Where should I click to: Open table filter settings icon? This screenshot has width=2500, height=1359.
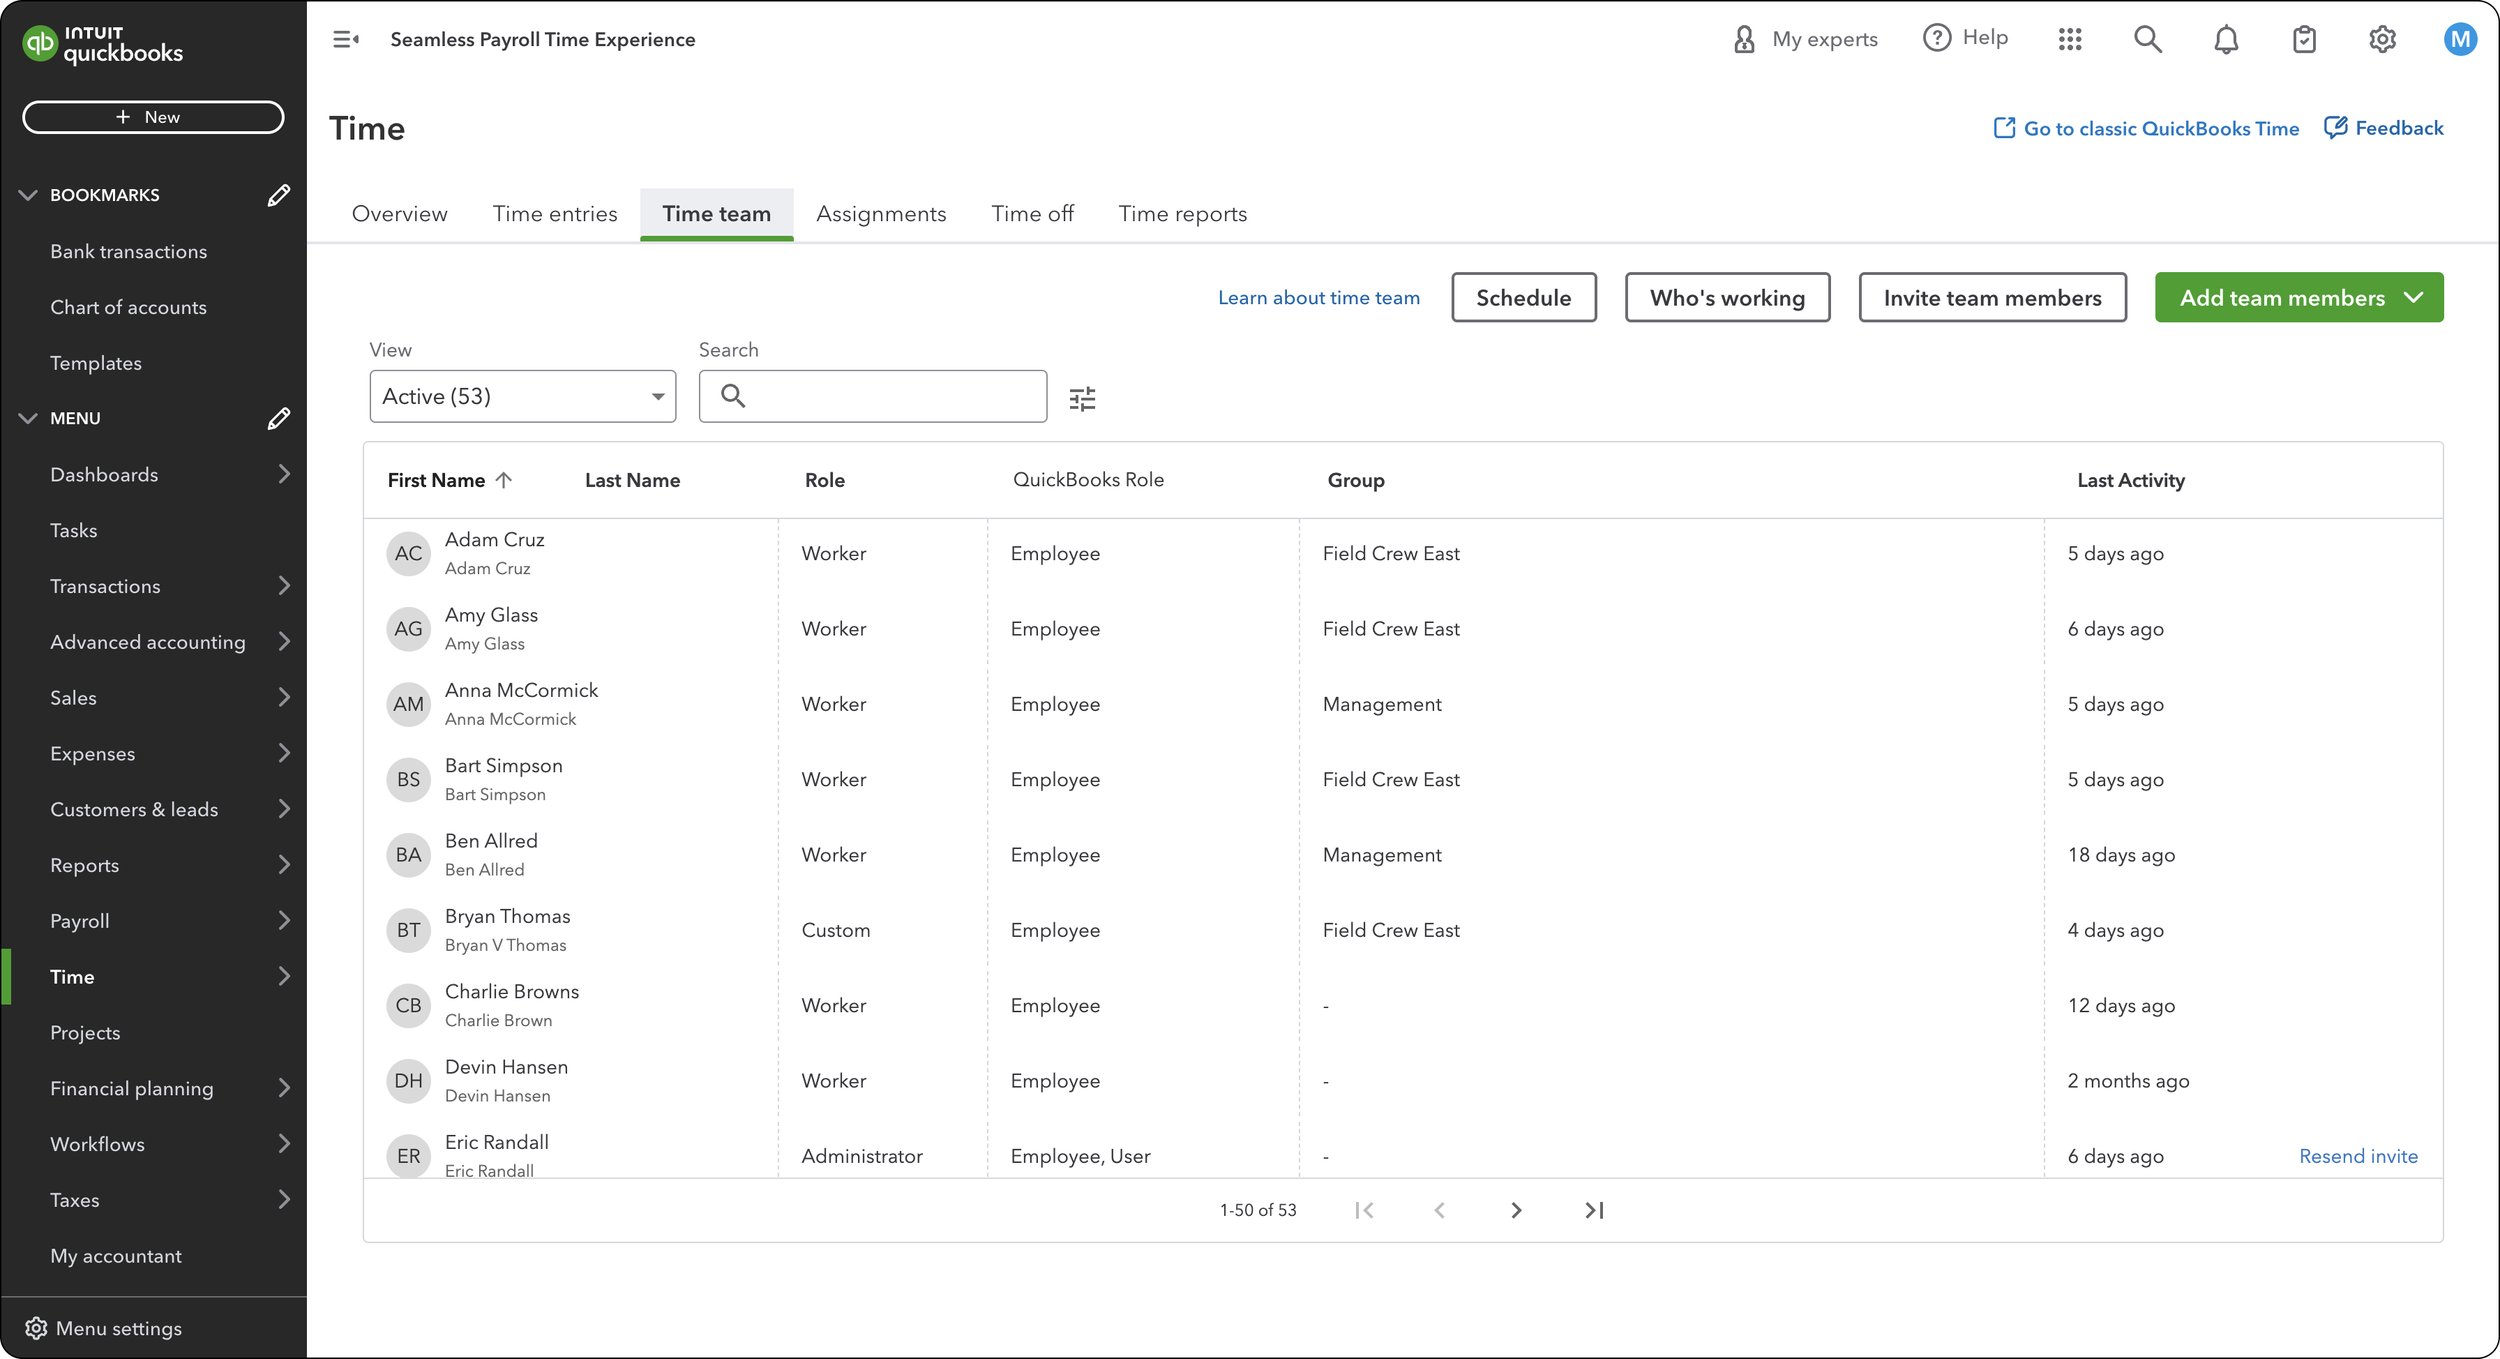1082,399
